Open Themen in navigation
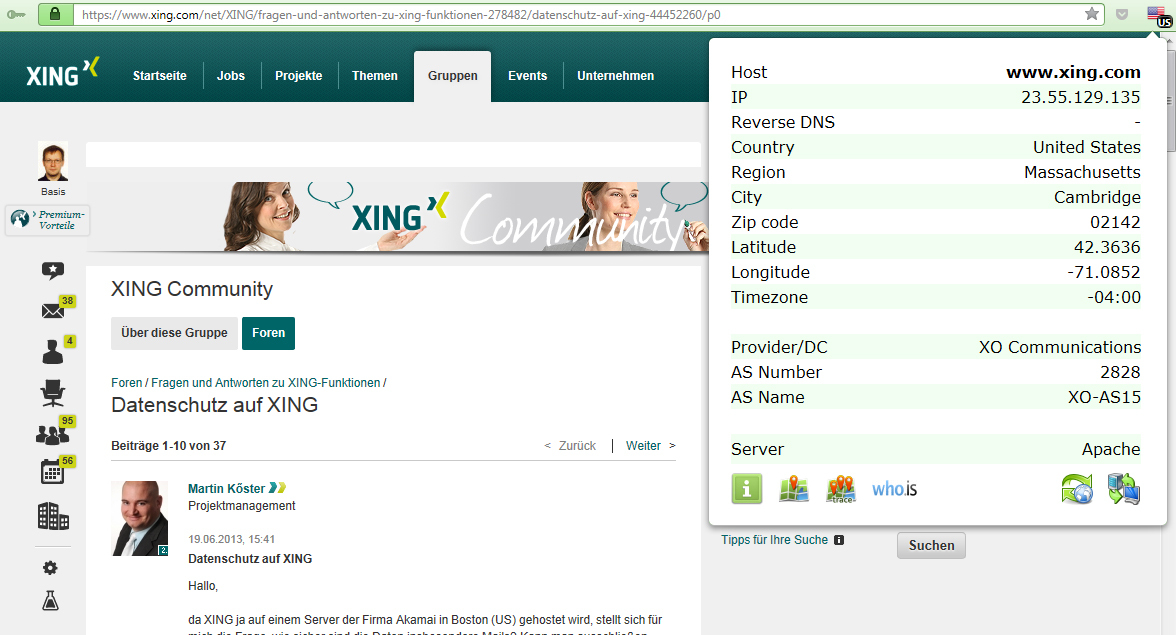 coord(375,76)
